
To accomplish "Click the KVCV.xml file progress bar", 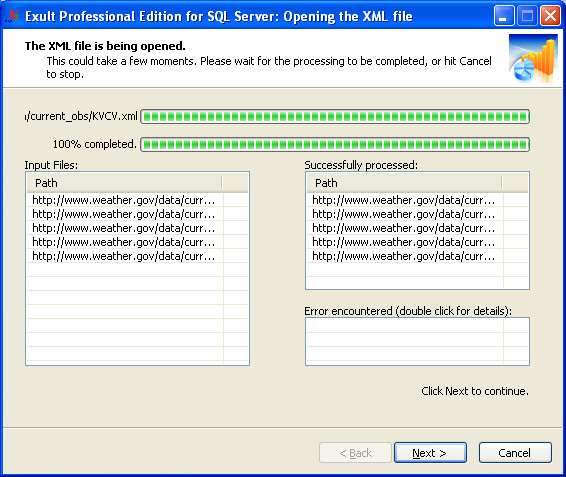I will [335, 117].
